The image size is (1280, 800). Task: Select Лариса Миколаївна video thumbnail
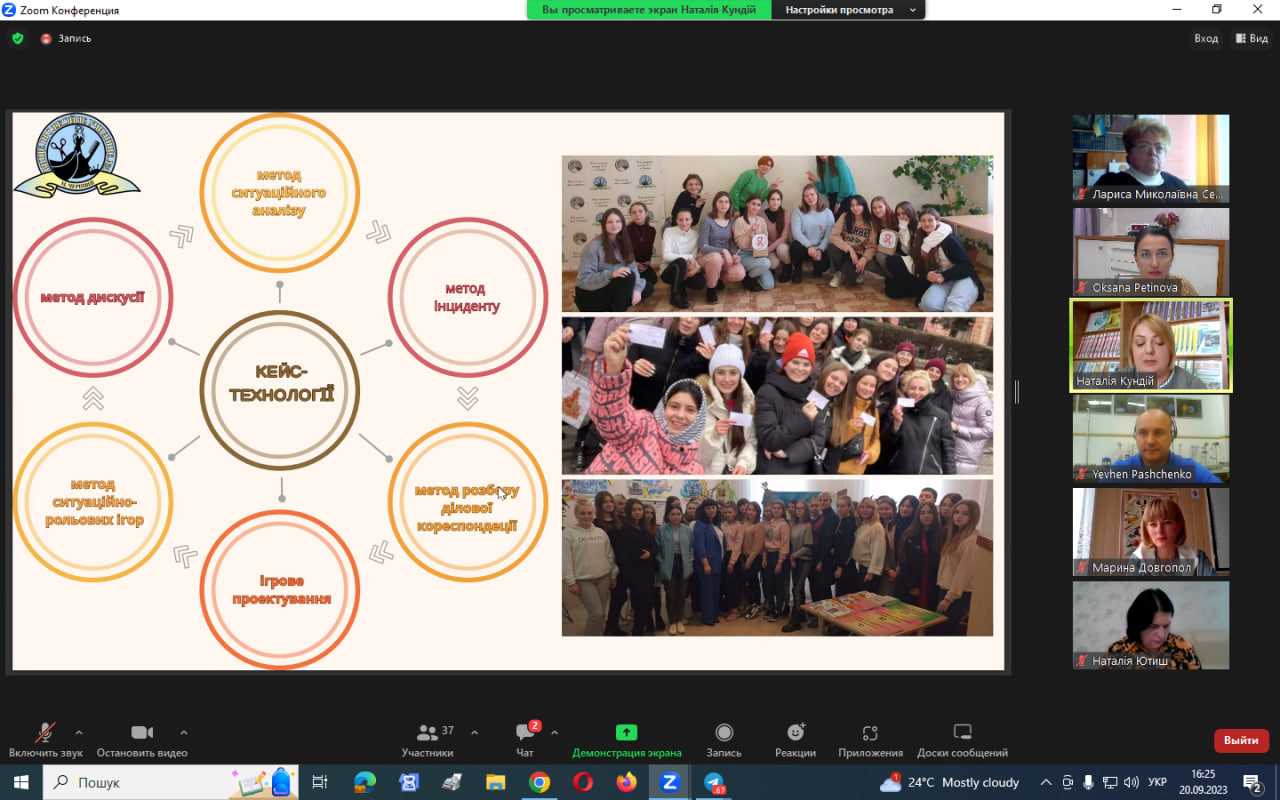click(1151, 159)
